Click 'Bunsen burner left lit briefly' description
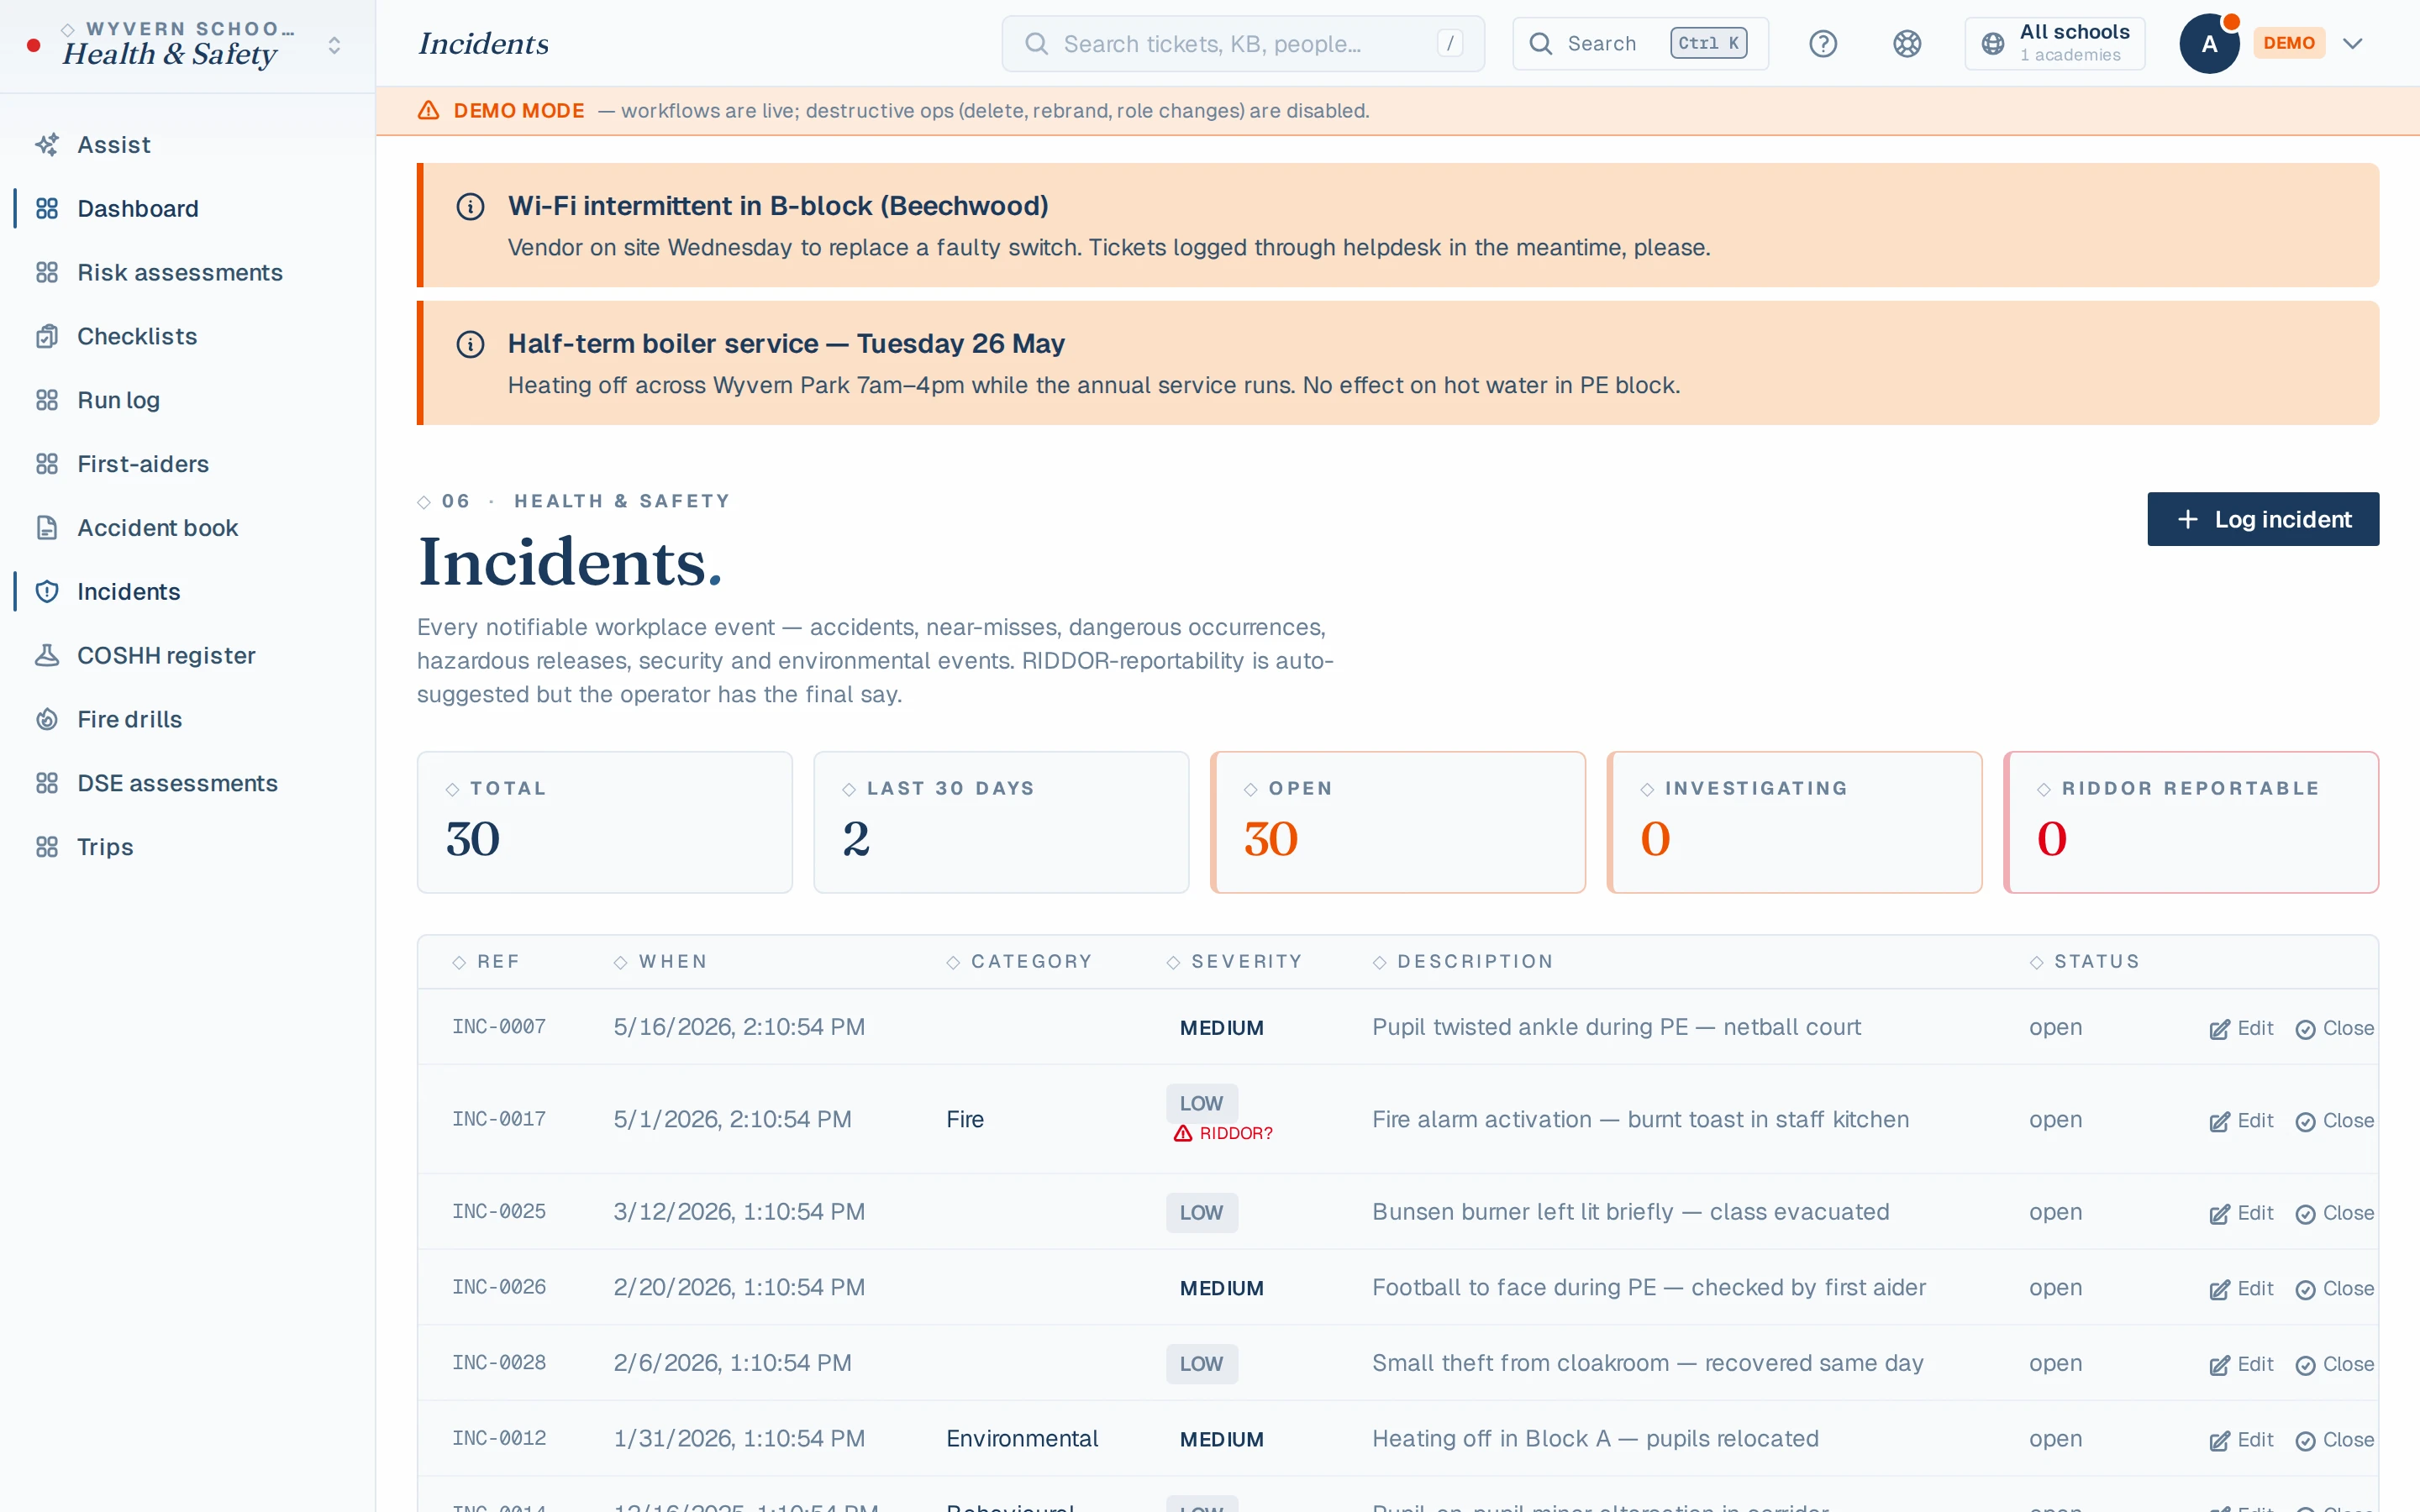The width and height of the screenshot is (2420, 1512). [x=1630, y=1212]
